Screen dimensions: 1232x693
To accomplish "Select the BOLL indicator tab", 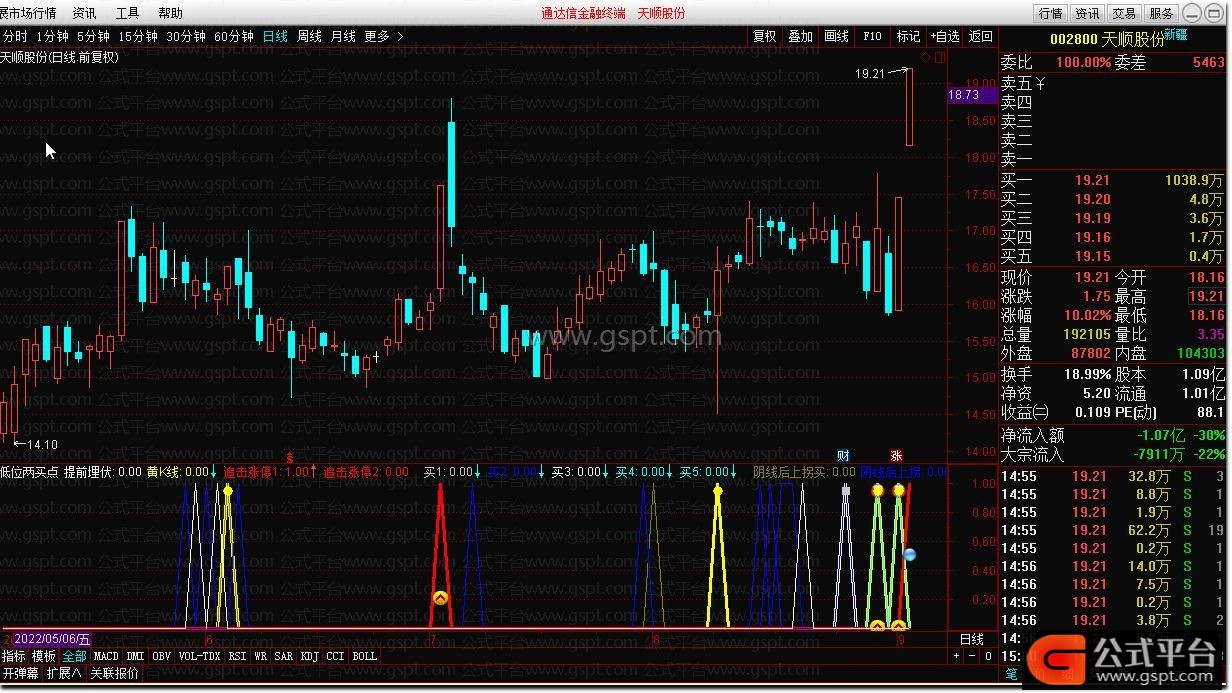I will (365, 656).
